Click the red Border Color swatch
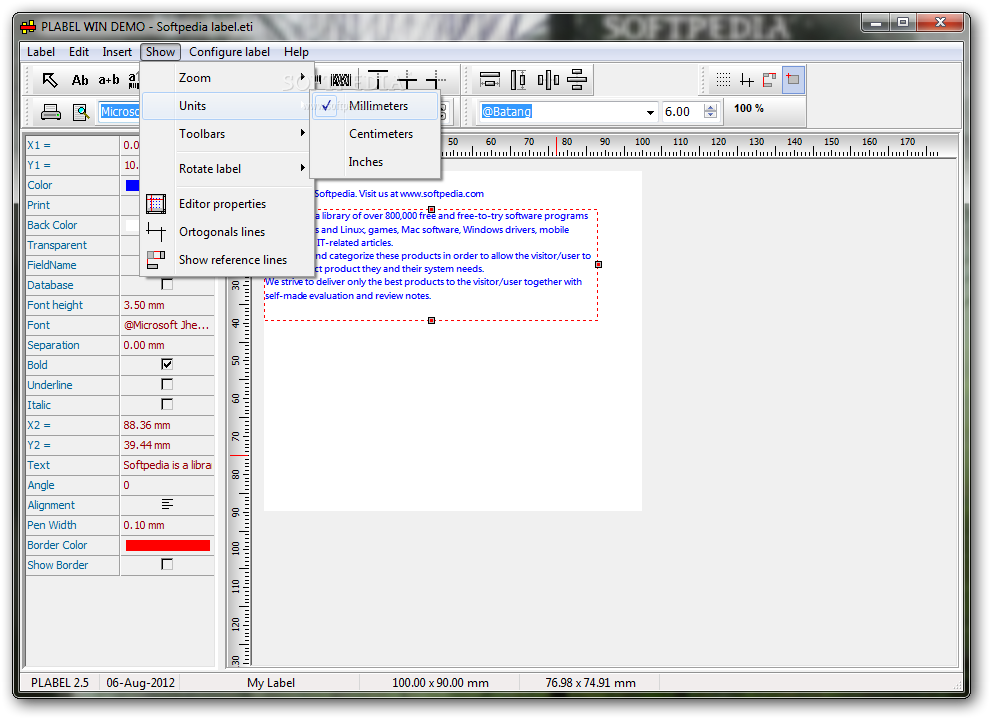Screen dimensions: 991x719 point(167,545)
